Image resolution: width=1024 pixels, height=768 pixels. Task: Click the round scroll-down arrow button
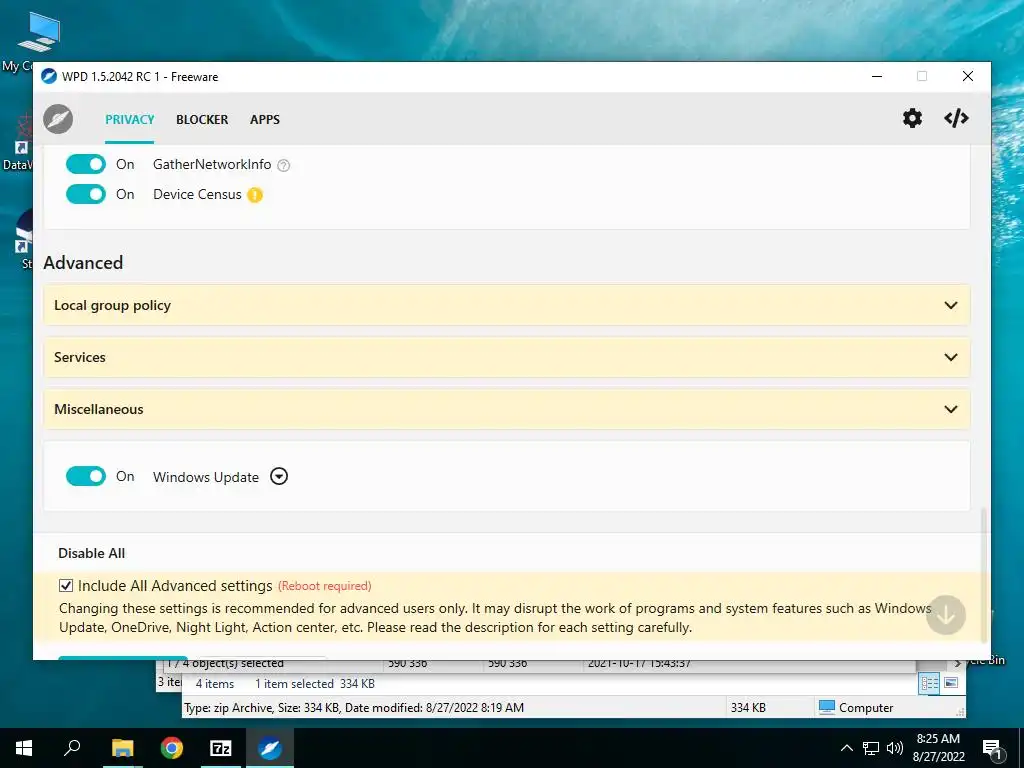pyautogui.click(x=946, y=615)
